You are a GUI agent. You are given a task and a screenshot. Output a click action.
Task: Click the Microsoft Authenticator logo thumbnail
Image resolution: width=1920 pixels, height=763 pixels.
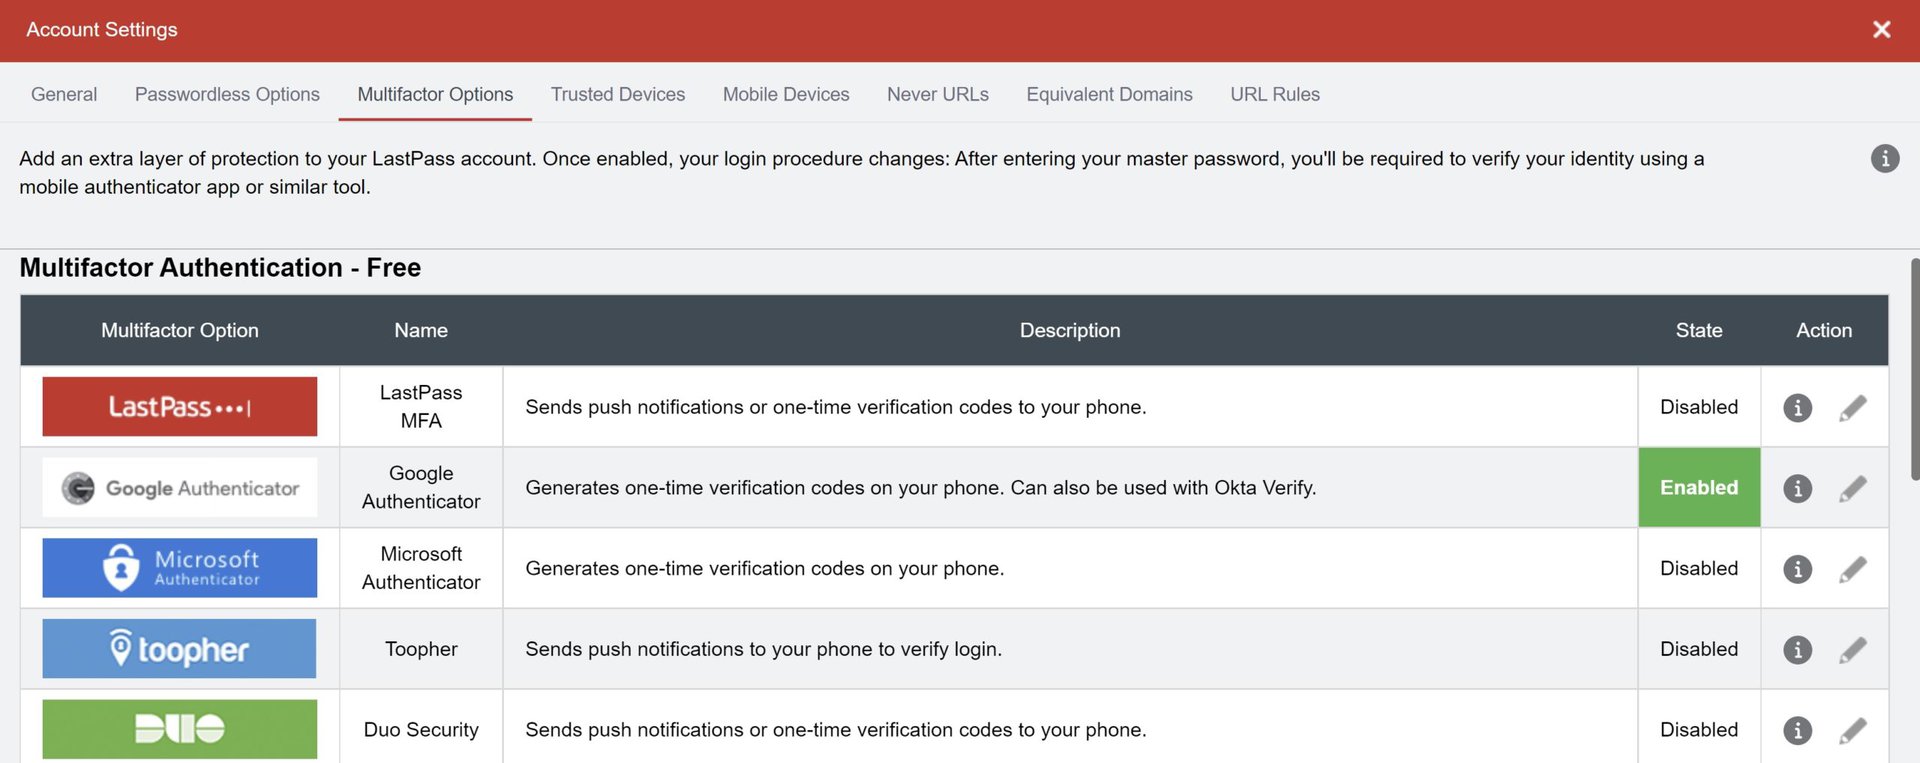(x=180, y=568)
